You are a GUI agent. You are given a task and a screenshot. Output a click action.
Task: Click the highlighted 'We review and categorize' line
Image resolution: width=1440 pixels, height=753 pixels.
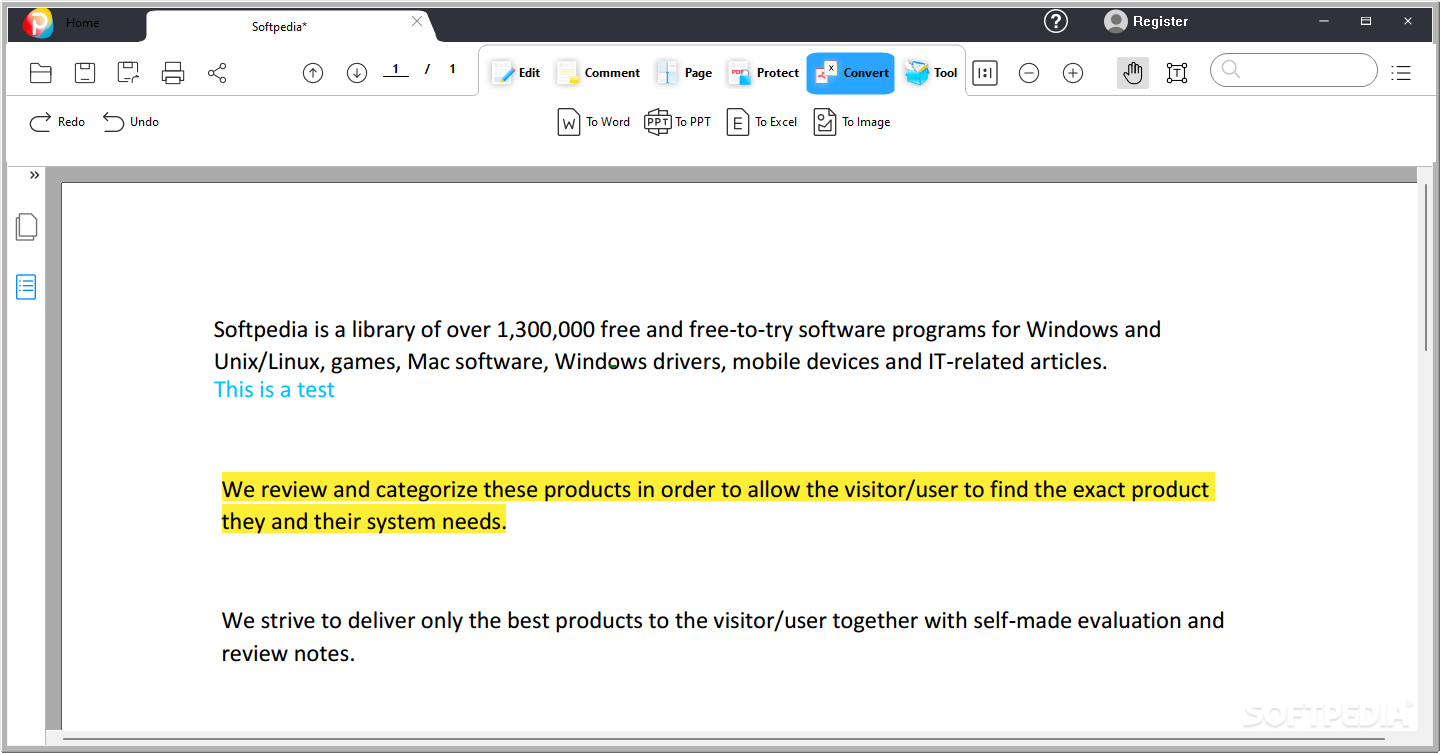click(716, 490)
